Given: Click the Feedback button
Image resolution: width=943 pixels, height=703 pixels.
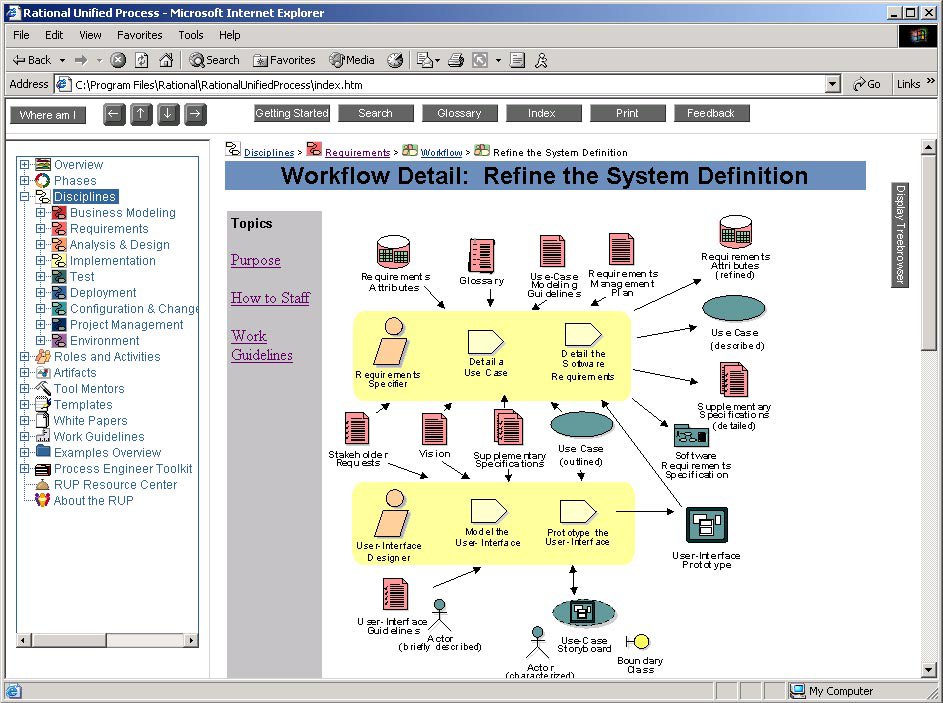Looking at the screenshot, I should [711, 113].
